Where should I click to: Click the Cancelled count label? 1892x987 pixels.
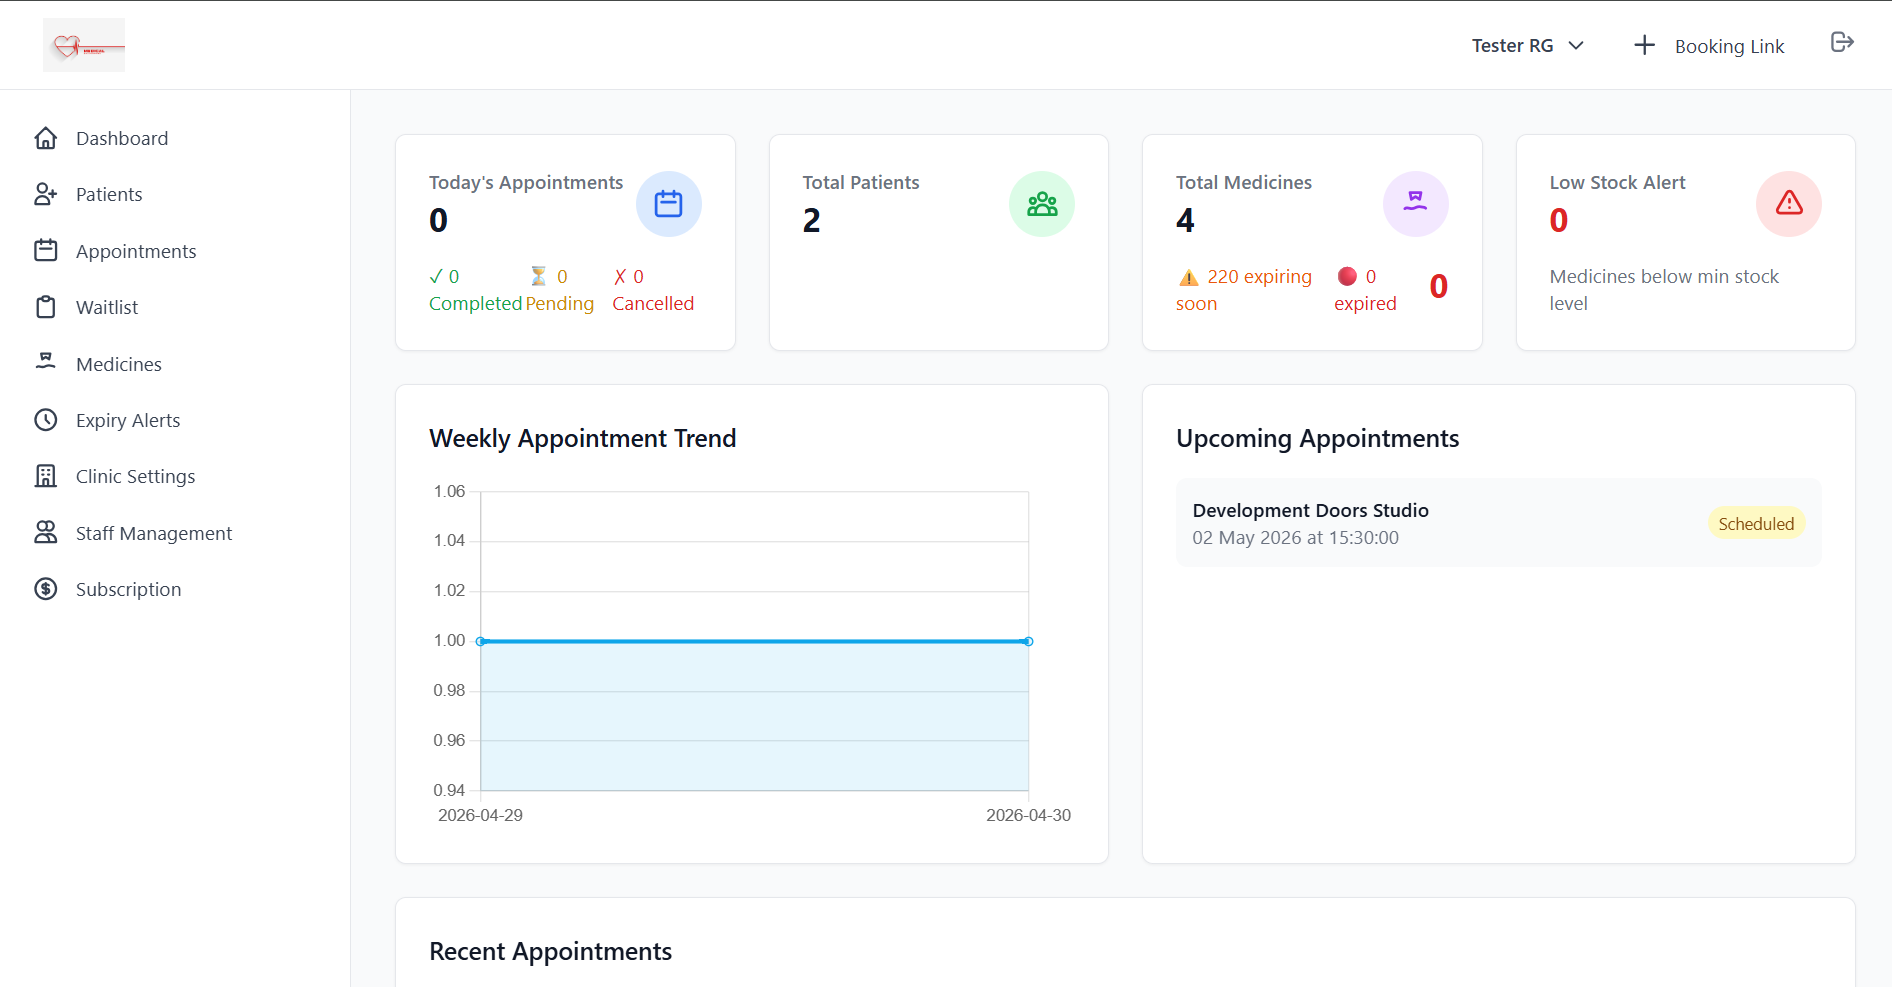coord(653,290)
